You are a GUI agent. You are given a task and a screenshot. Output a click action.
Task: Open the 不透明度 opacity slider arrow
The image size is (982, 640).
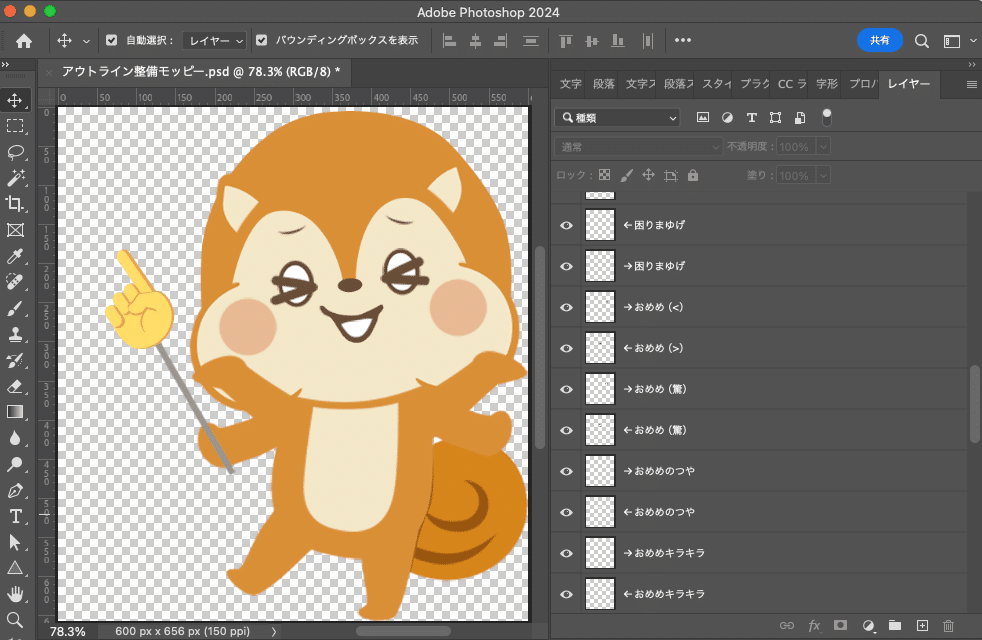(x=823, y=147)
